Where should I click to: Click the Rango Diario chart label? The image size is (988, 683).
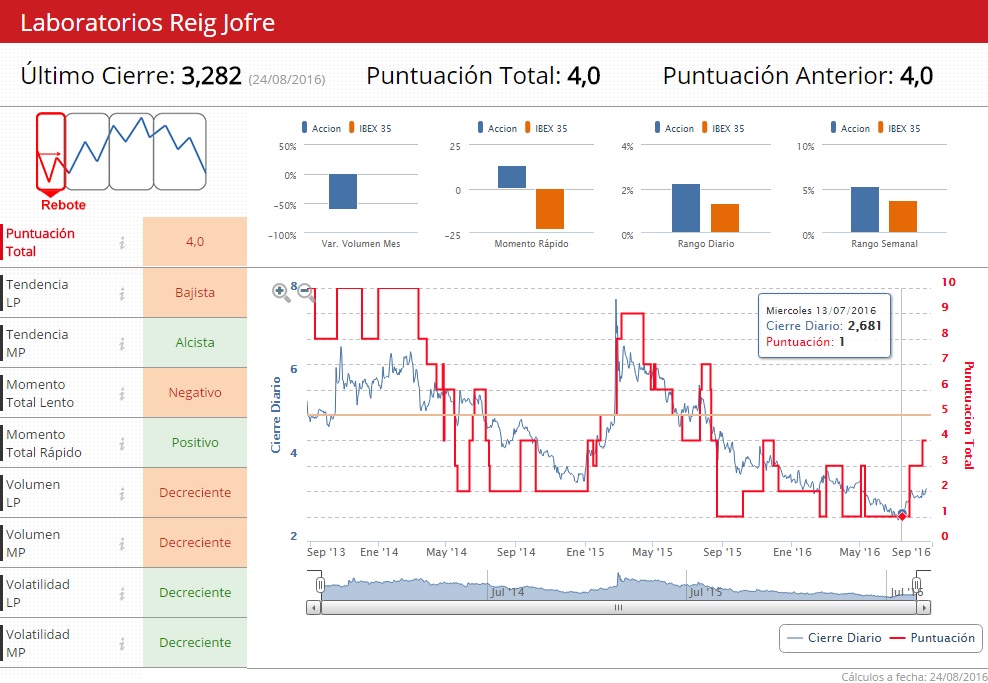[x=706, y=244]
